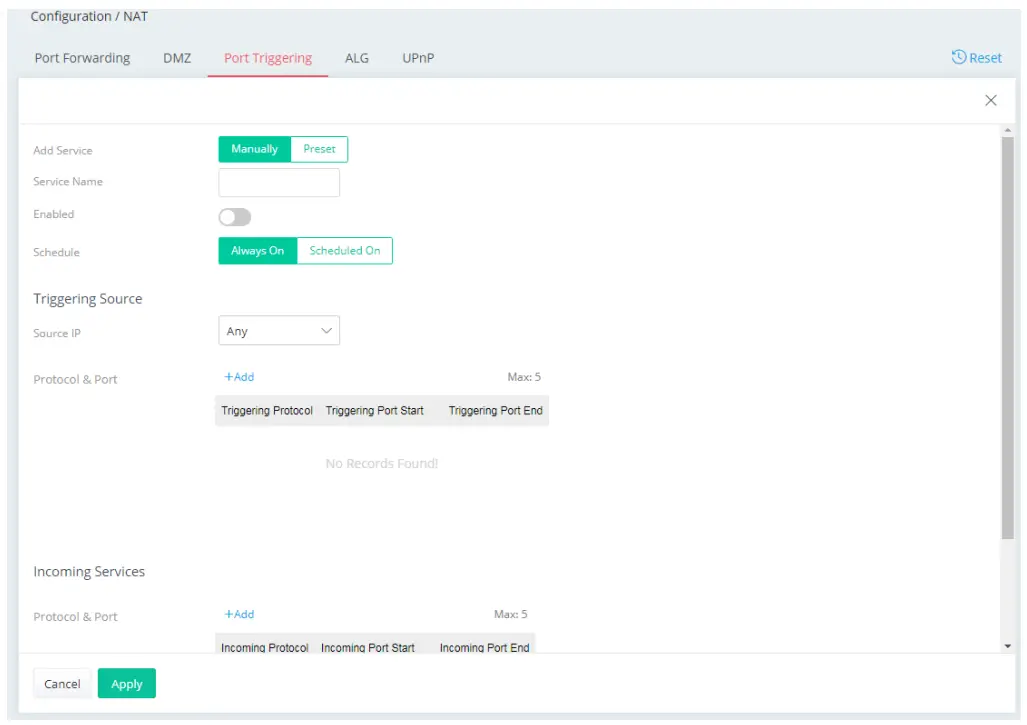
Task: Click the No Records Found message
Action: tap(382, 464)
